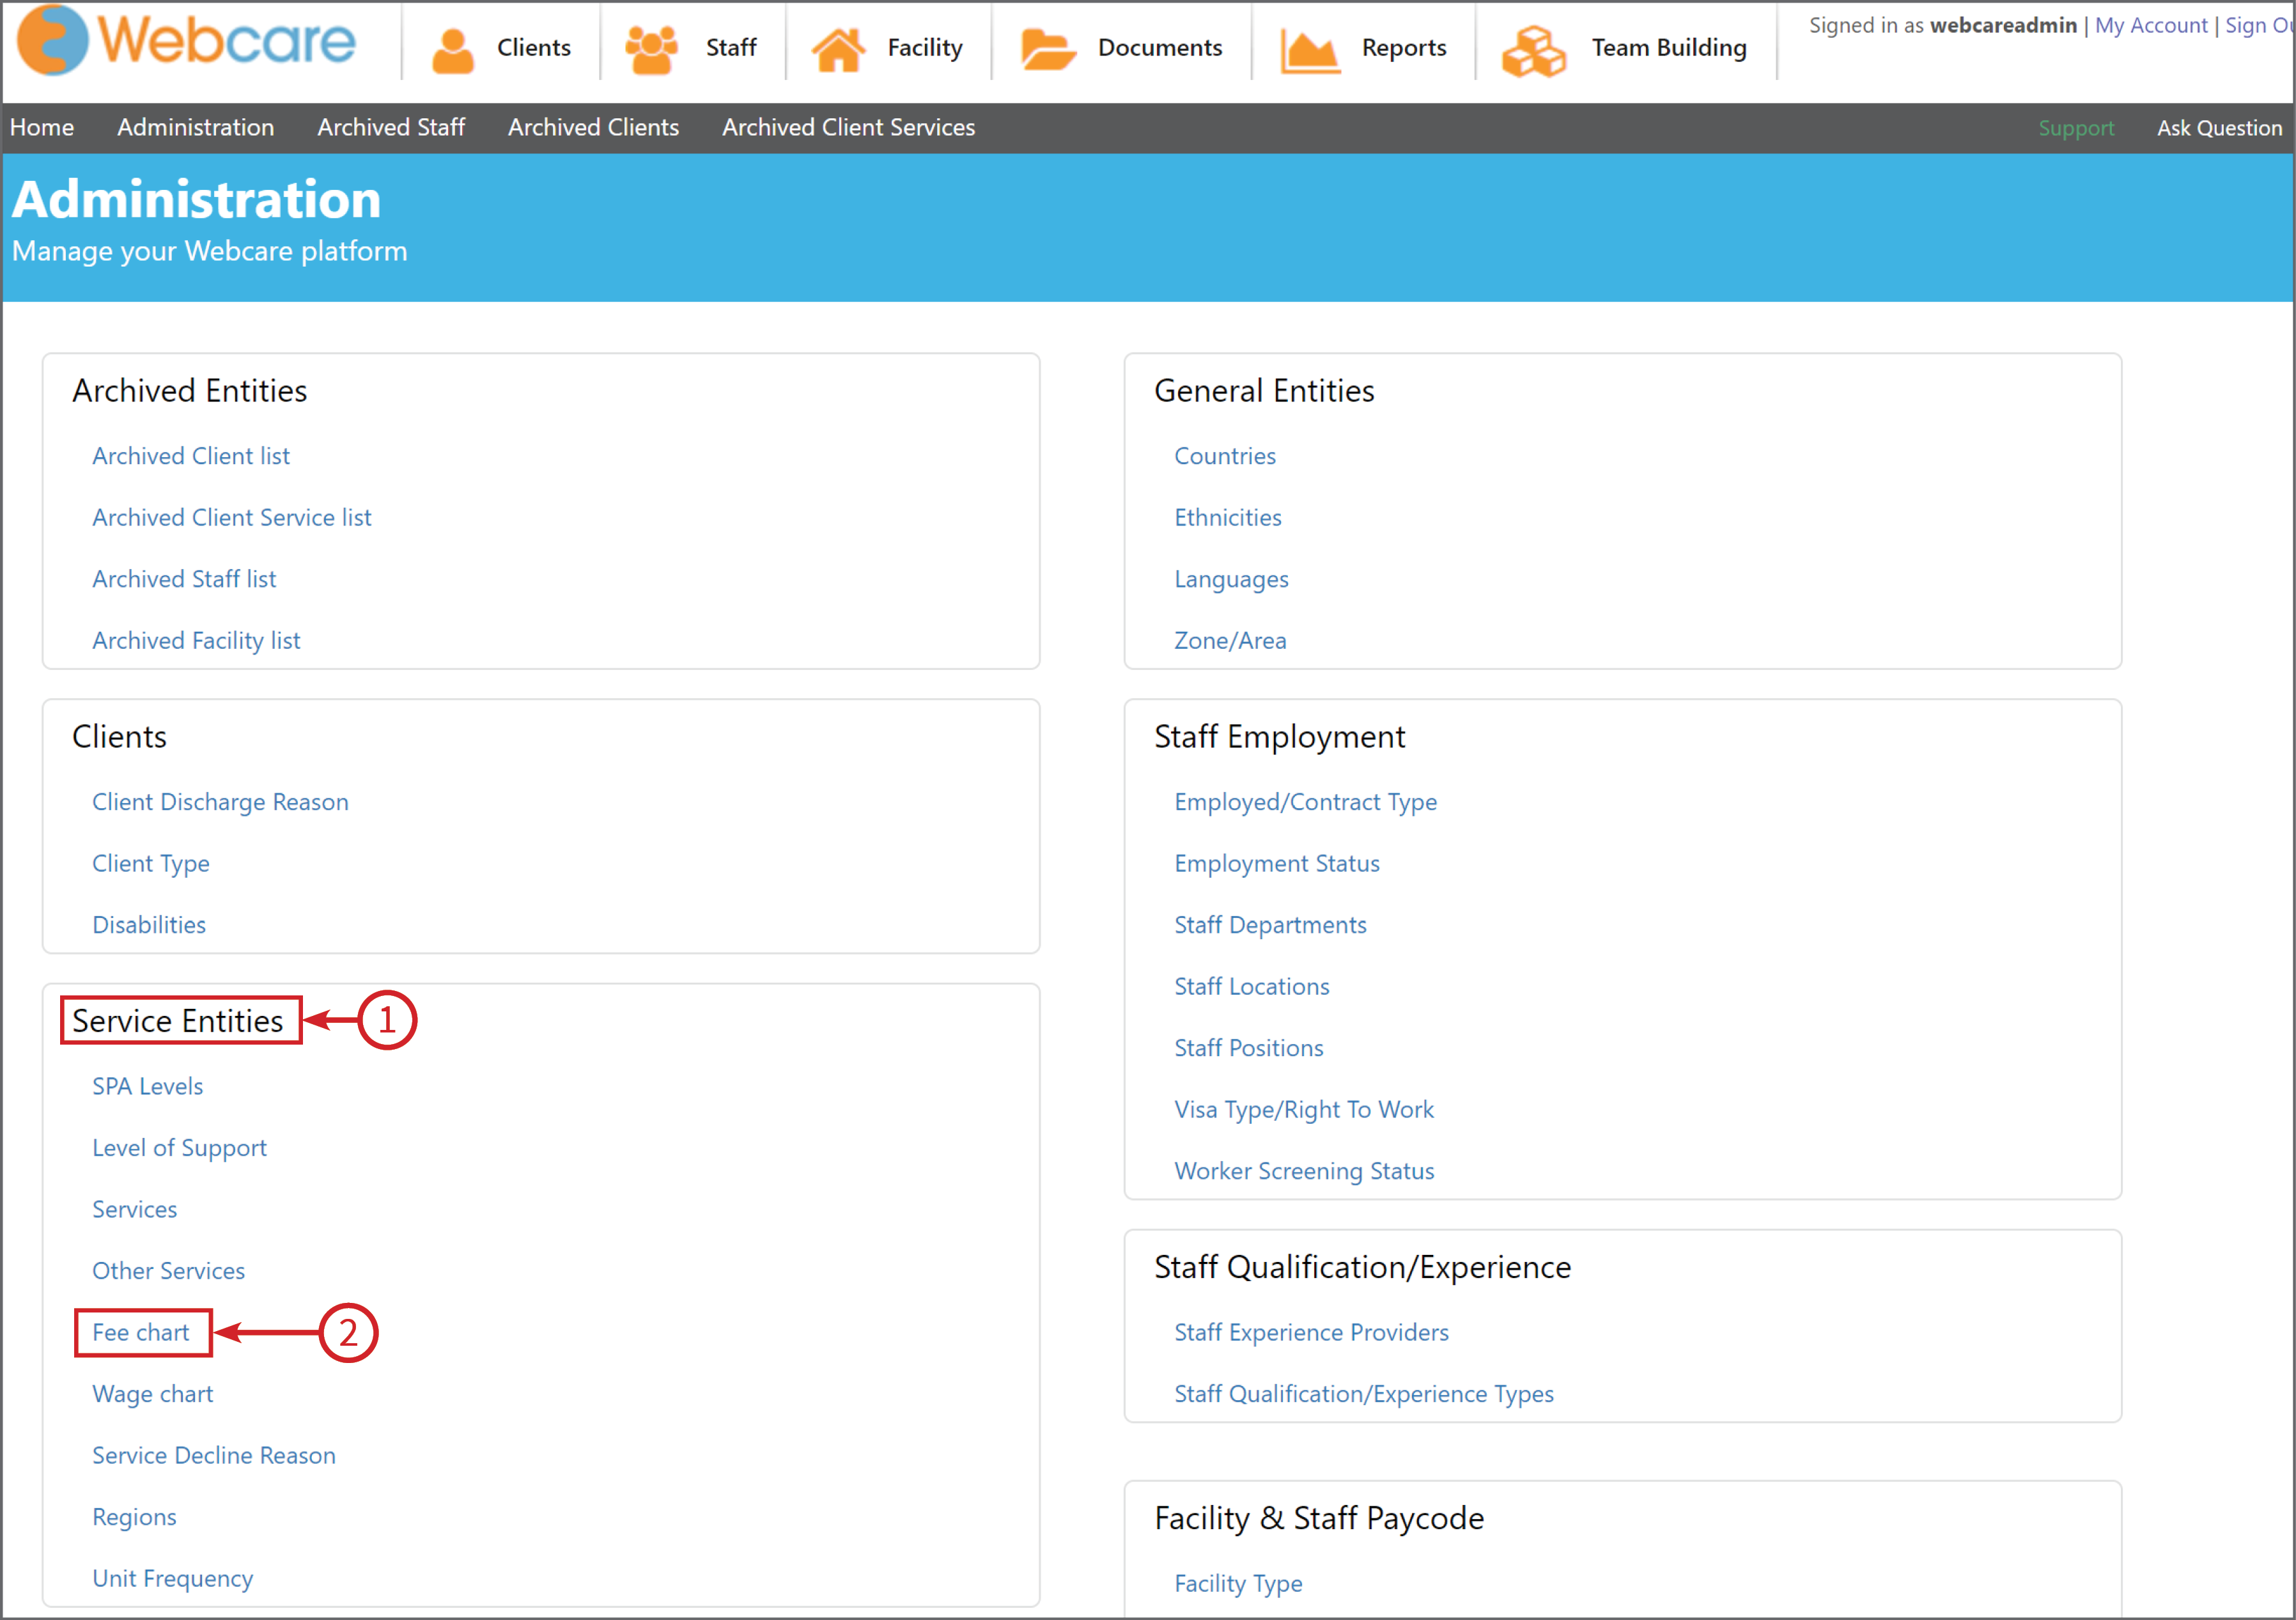
Task: Click the green Support link
Action: (2076, 128)
